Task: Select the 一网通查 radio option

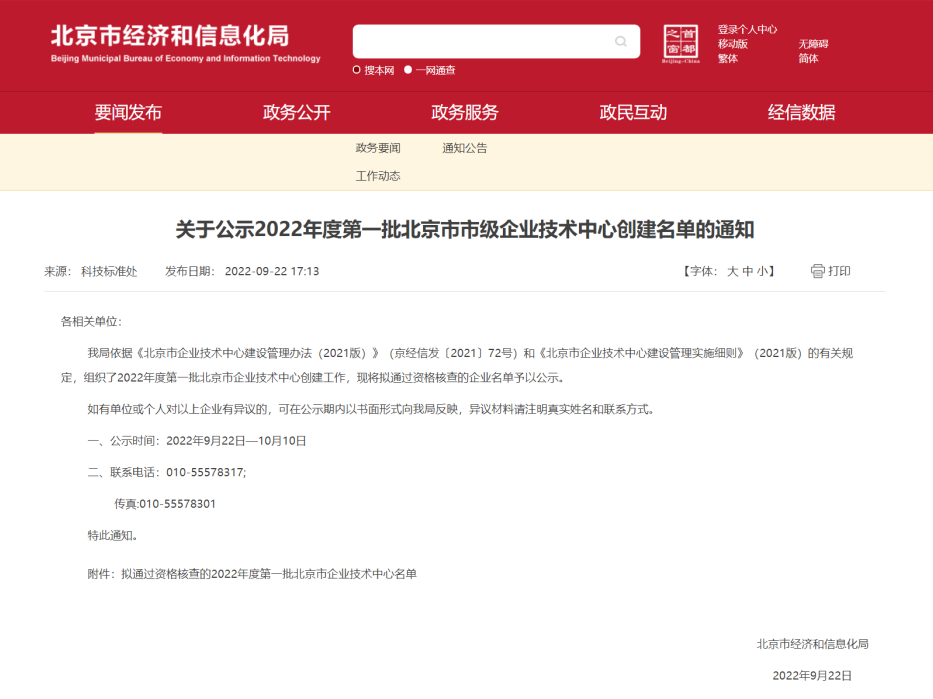Action: pos(408,70)
